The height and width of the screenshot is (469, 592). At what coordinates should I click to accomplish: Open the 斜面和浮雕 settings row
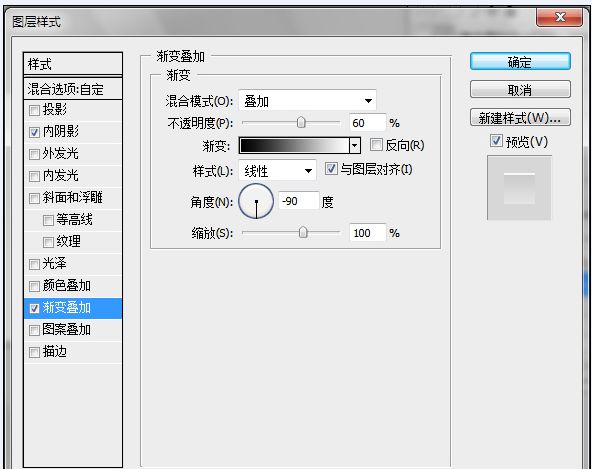[x=73, y=198]
